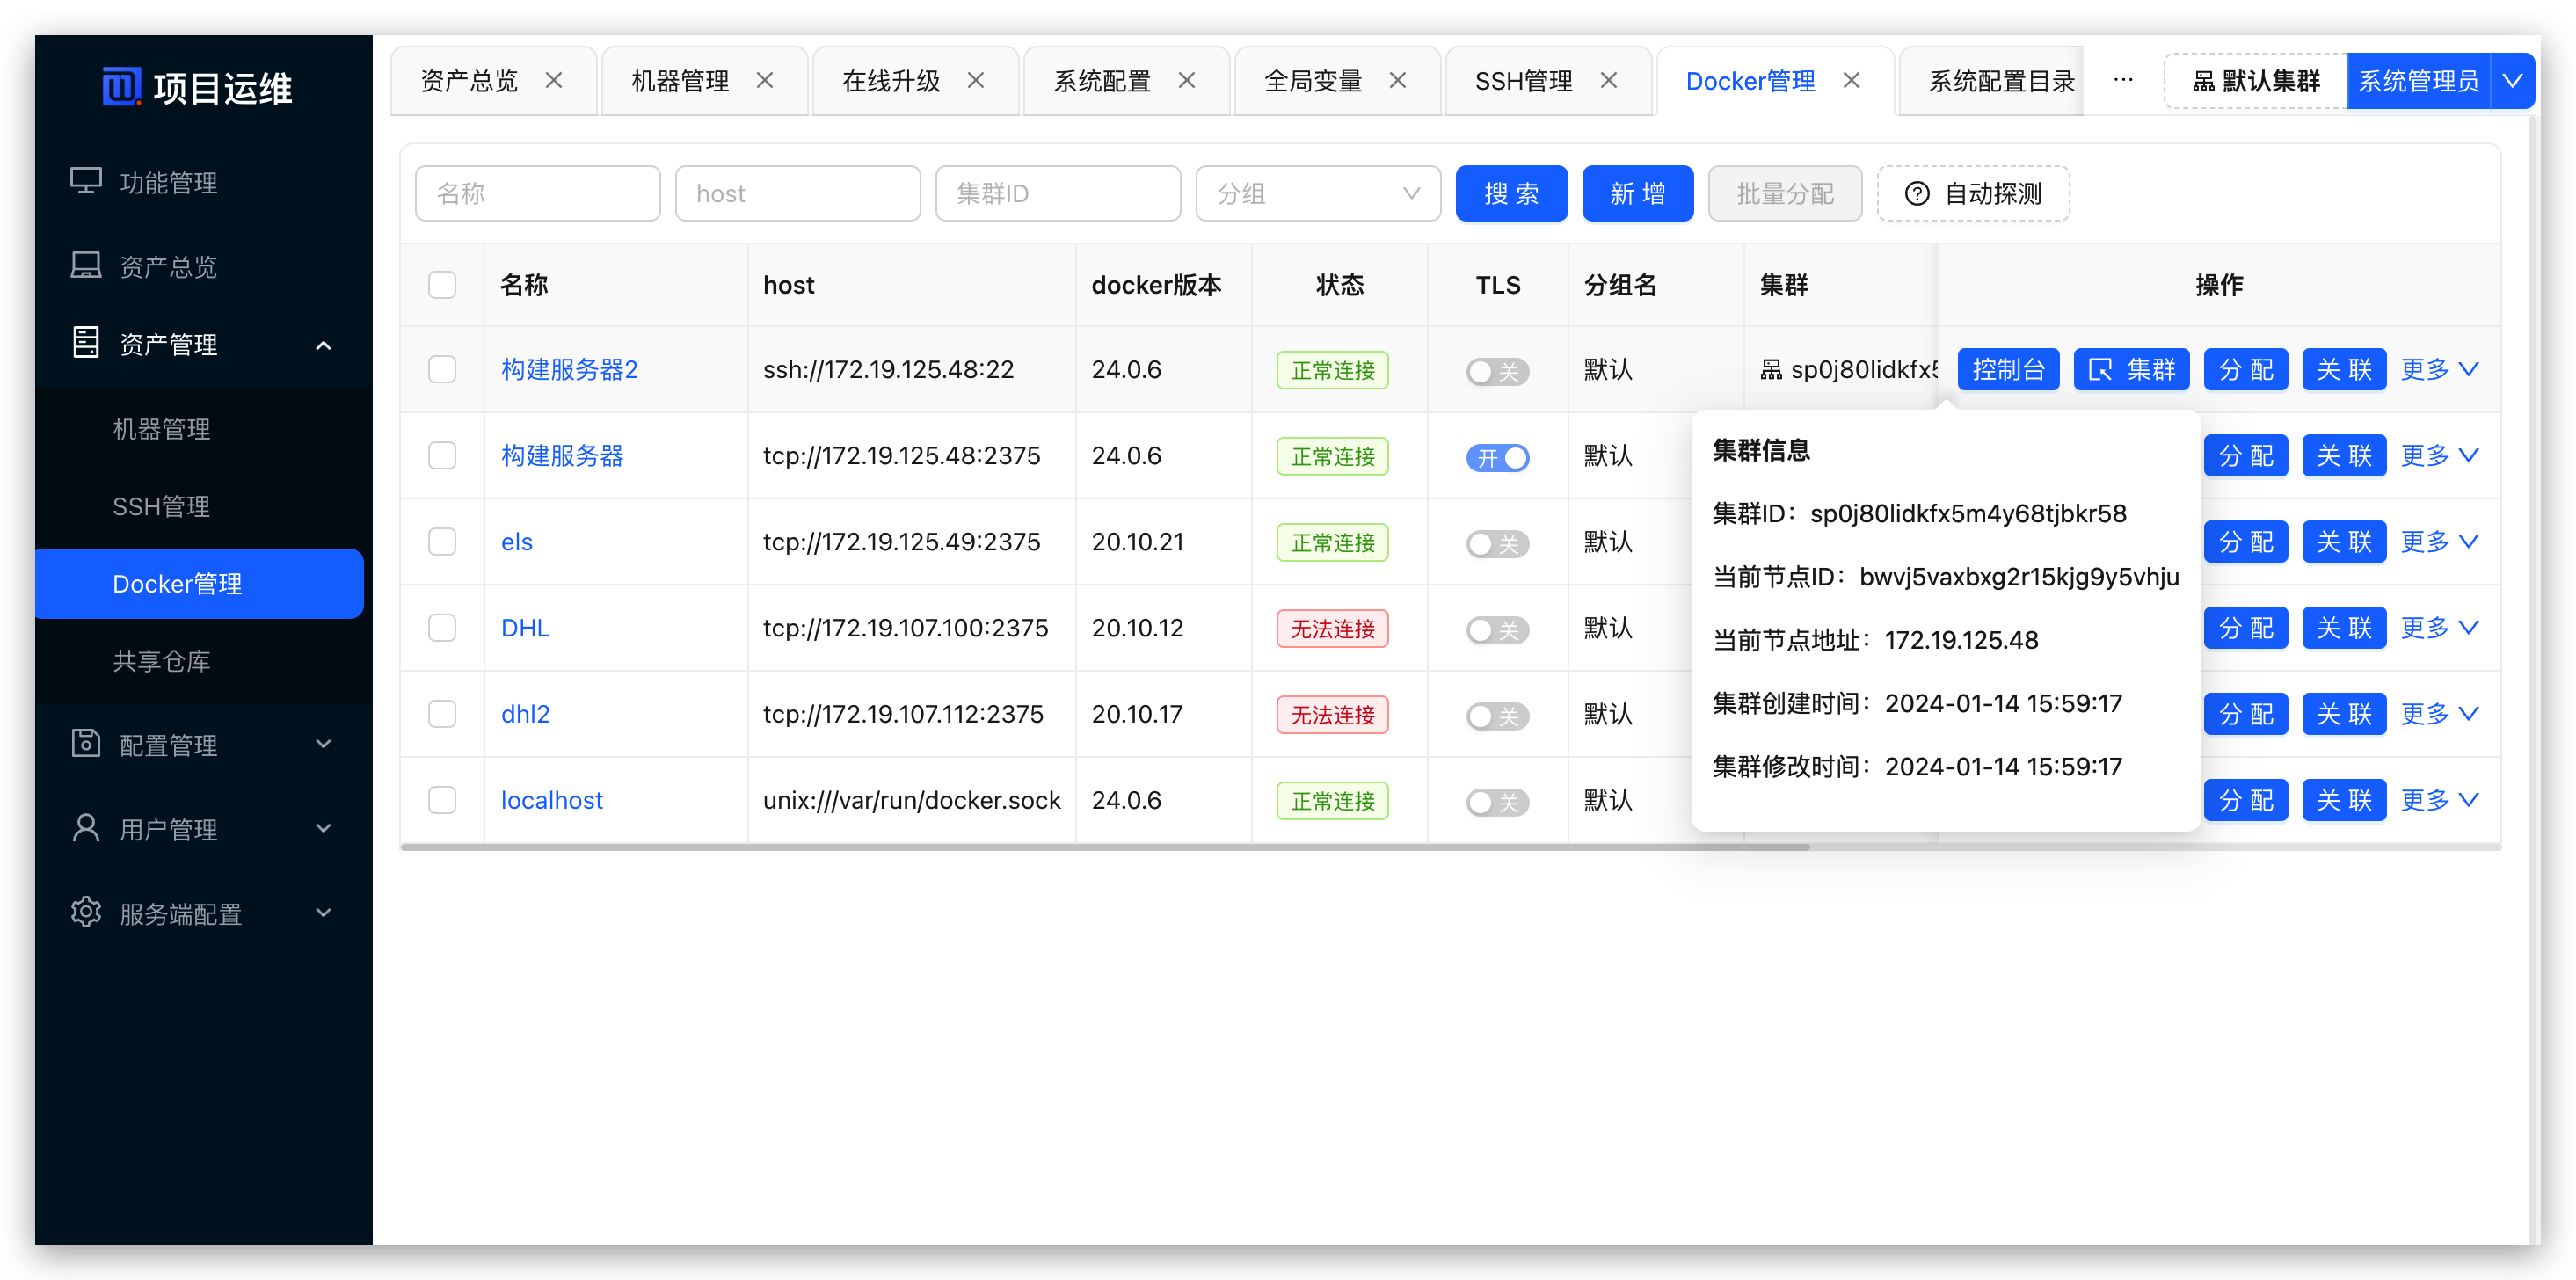
Task: Click the 项目运维 logo icon
Action: [121, 87]
